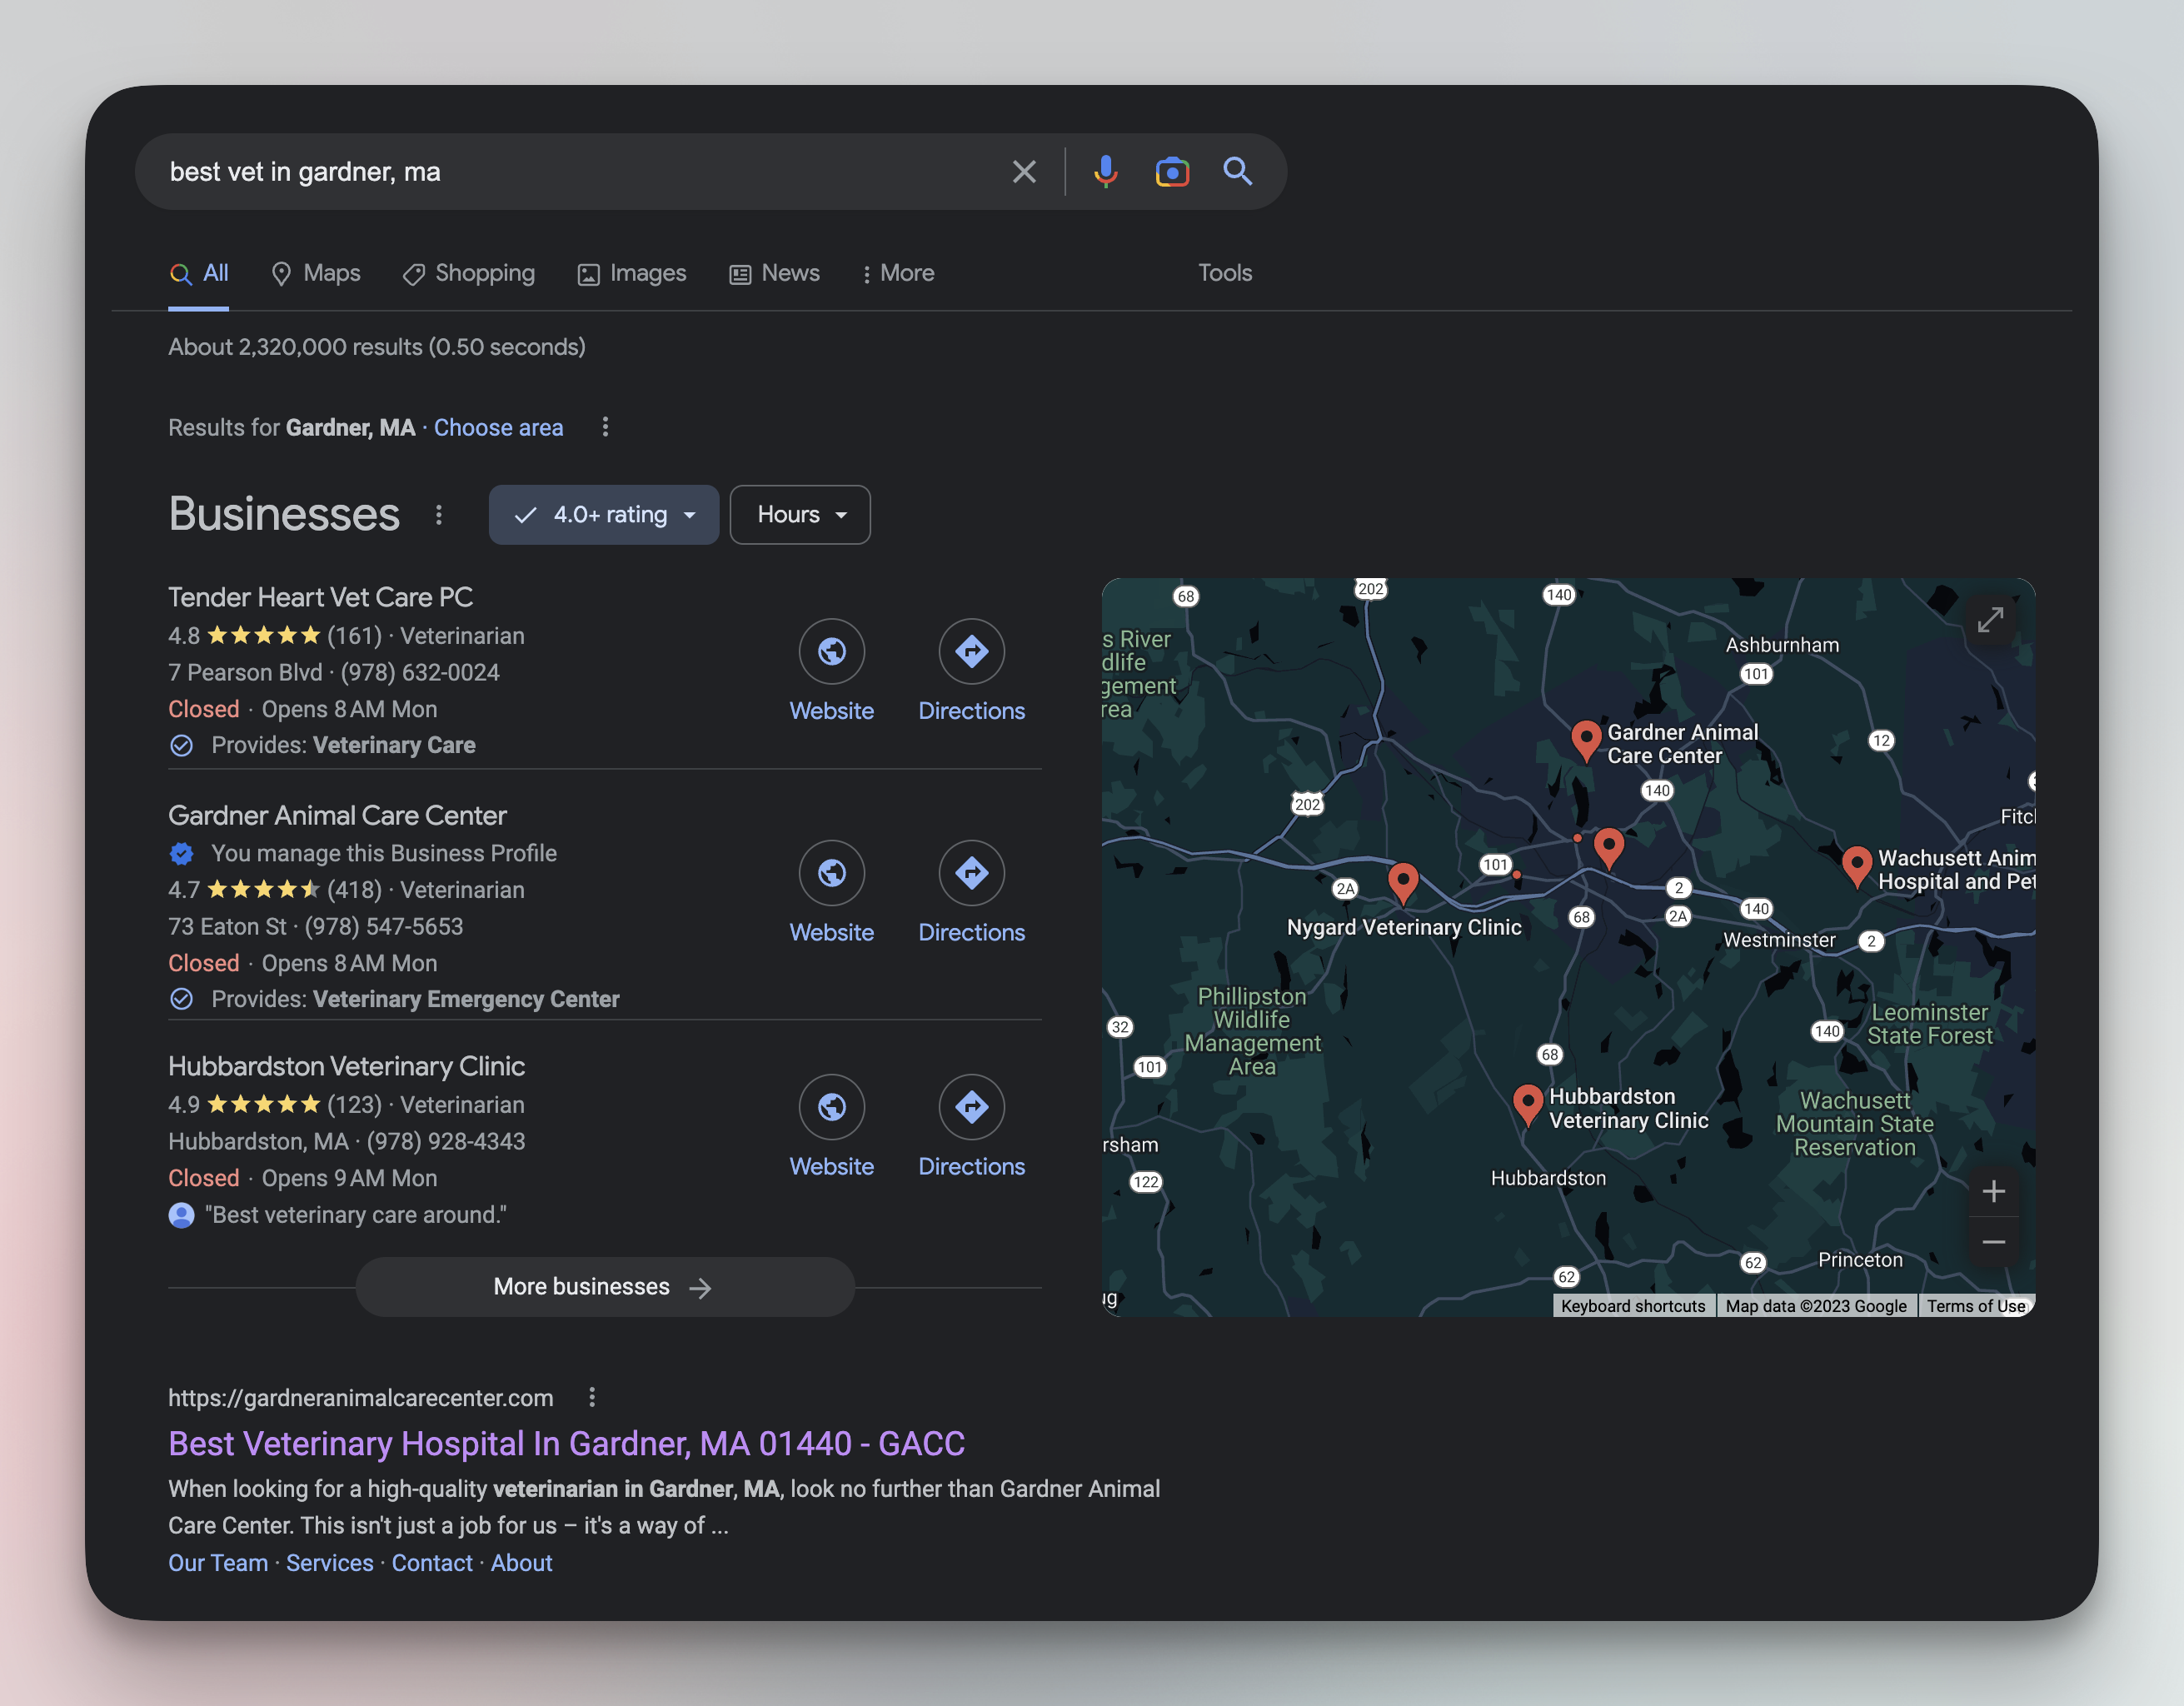Viewport: 2184px width, 1706px height.
Task: Open the News tab
Action: [775, 273]
